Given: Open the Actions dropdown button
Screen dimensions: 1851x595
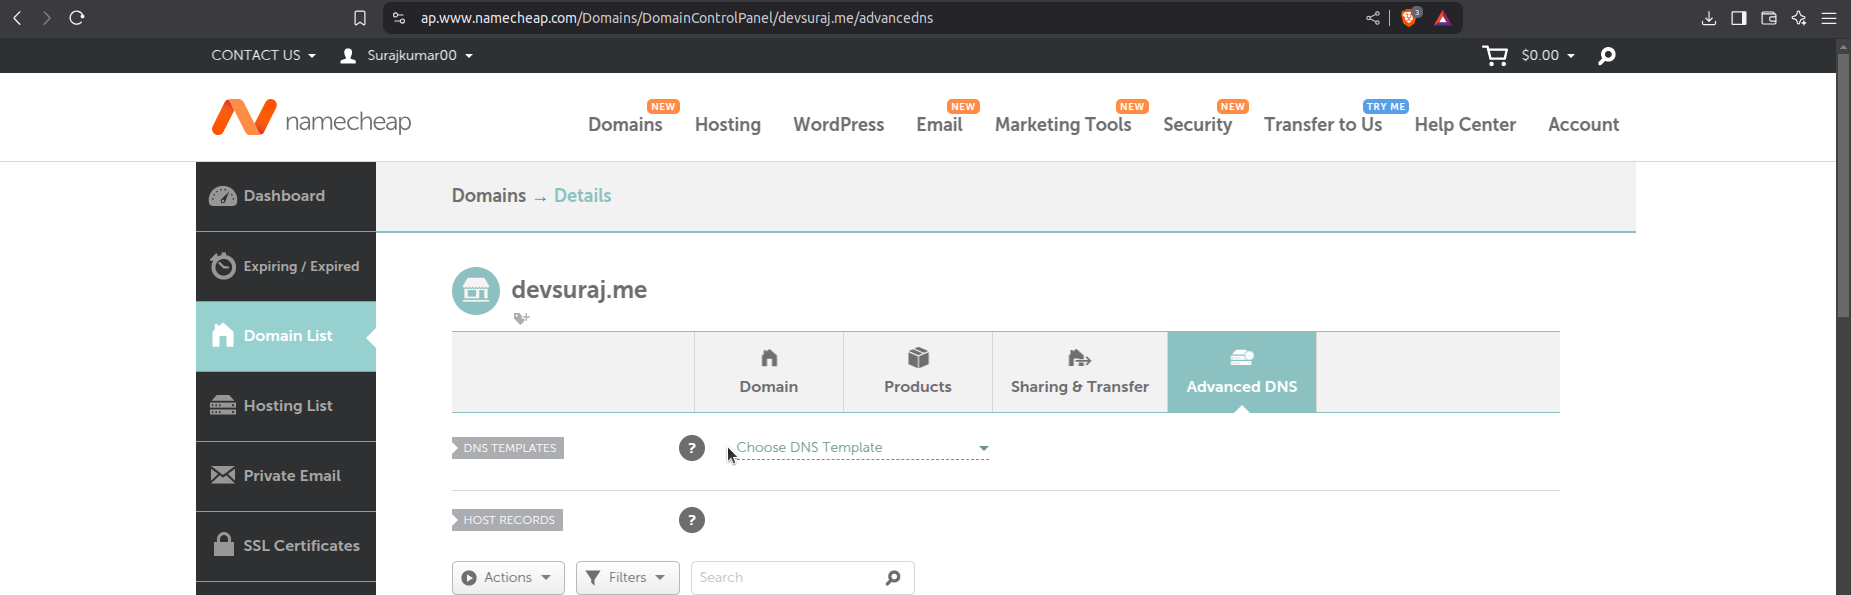Looking at the screenshot, I should pos(508,578).
